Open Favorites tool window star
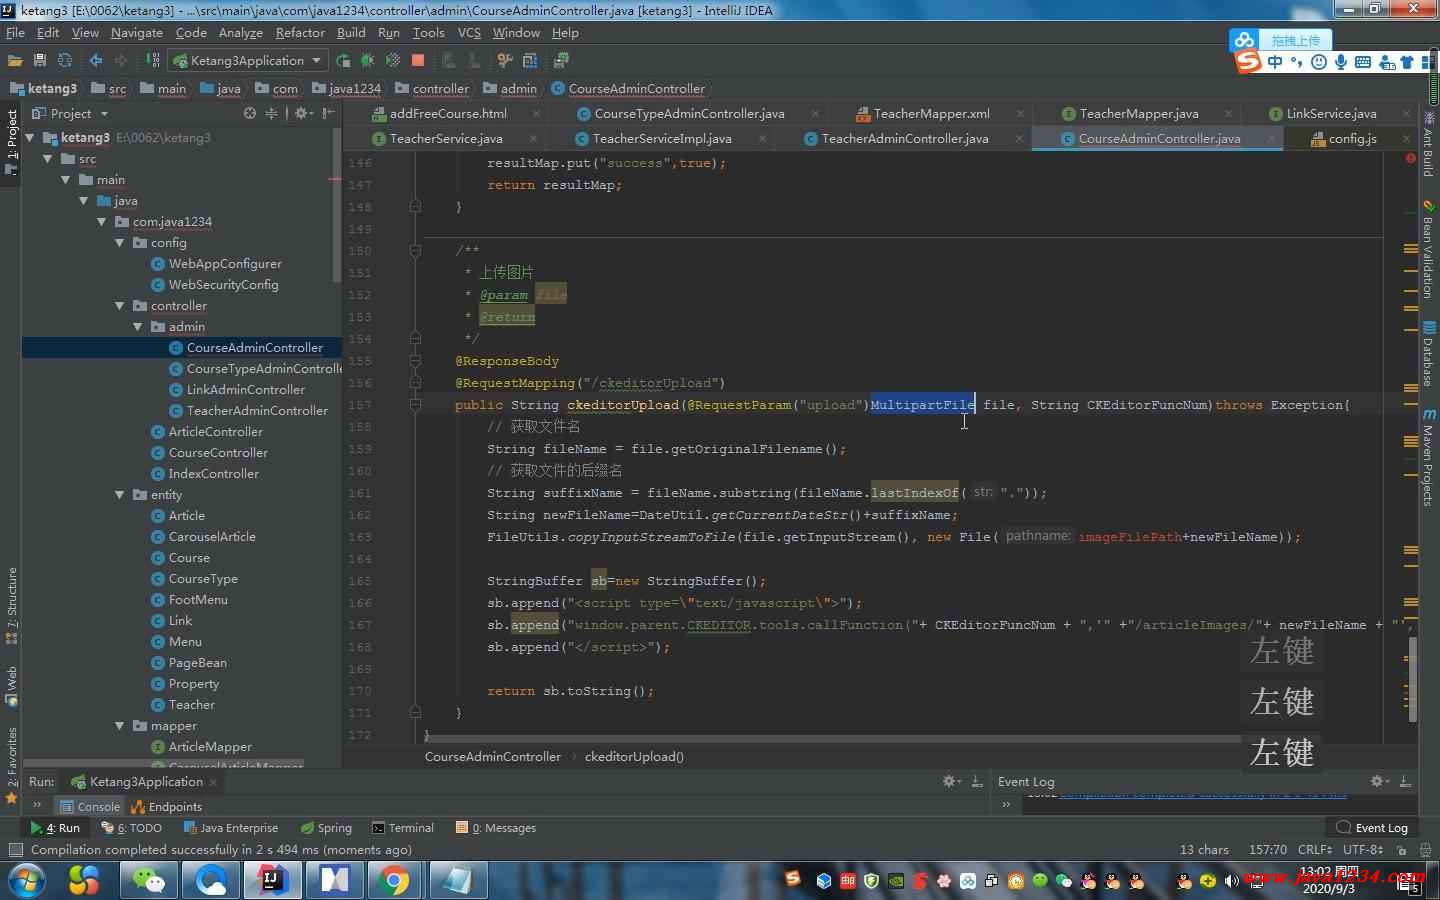The image size is (1440, 900). tap(11, 799)
